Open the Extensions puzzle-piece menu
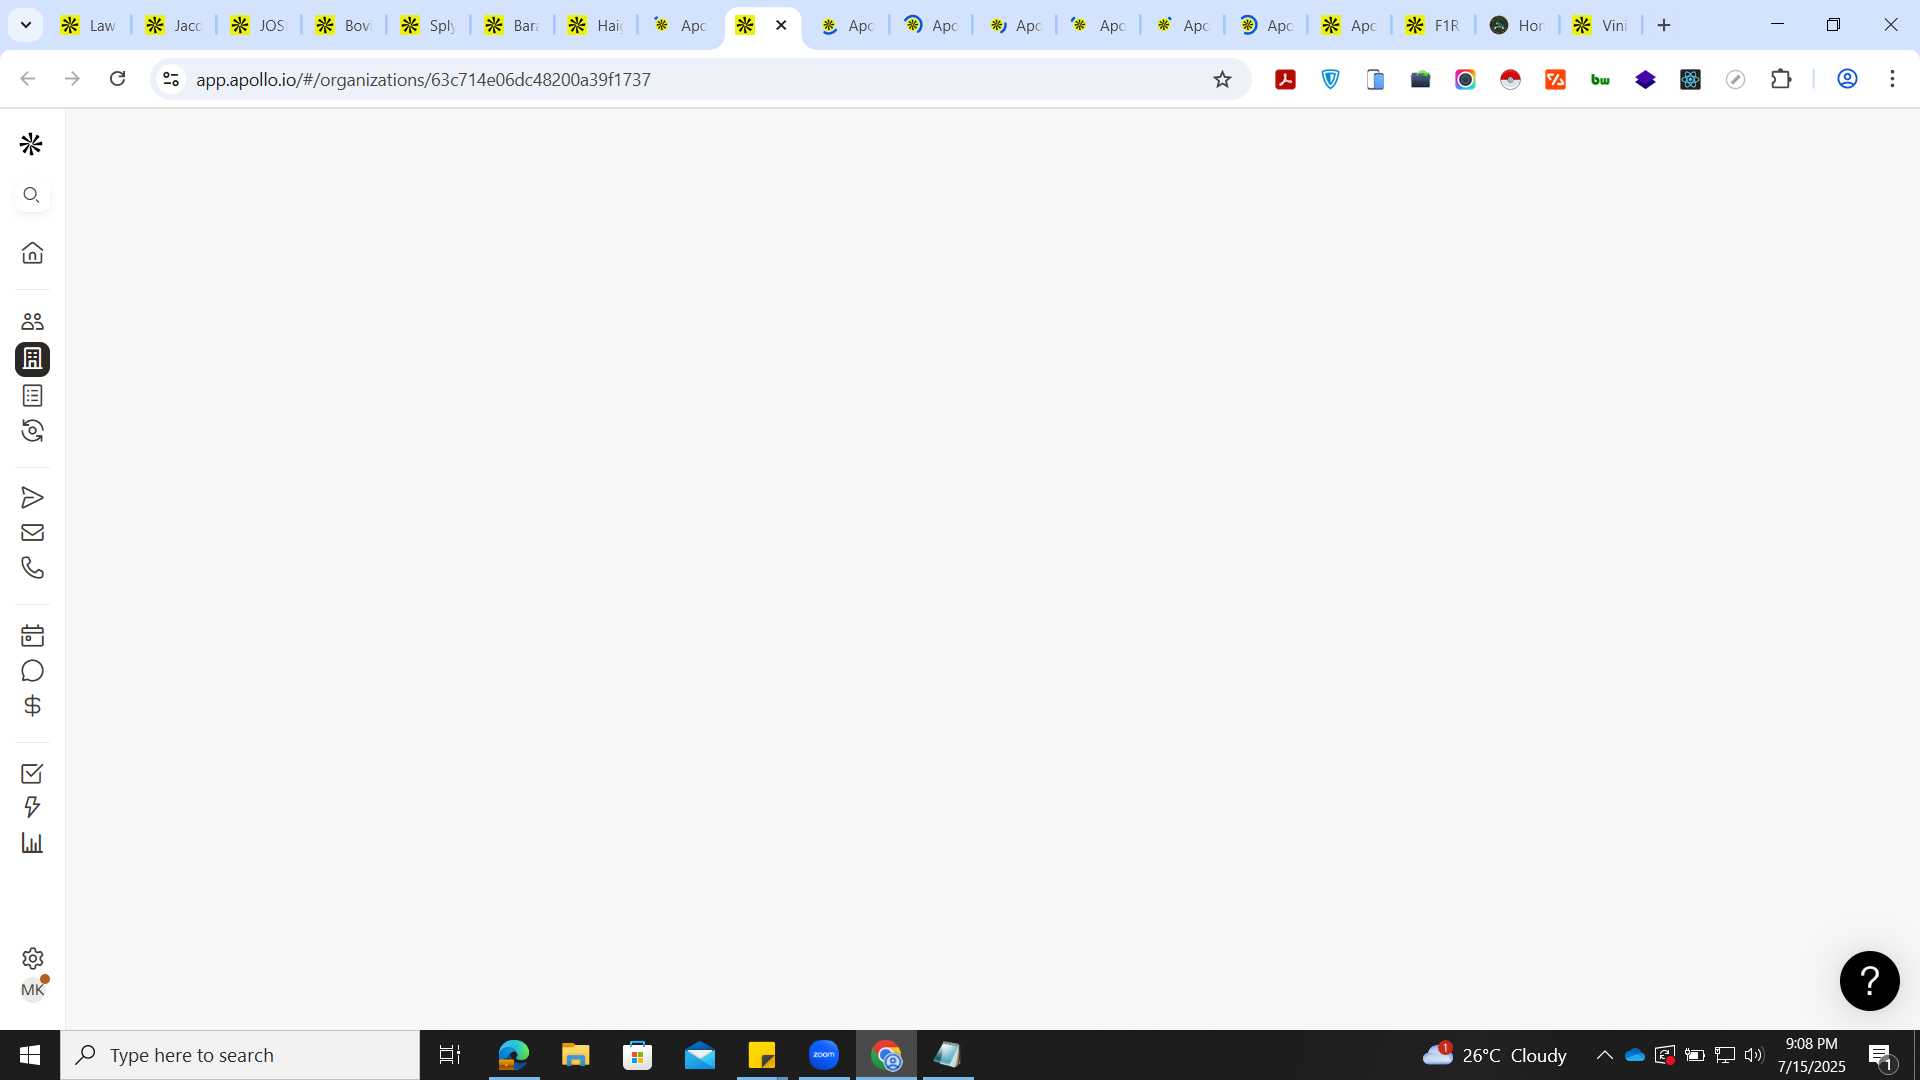This screenshot has width=1920, height=1080. click(x=1781, y=79)
